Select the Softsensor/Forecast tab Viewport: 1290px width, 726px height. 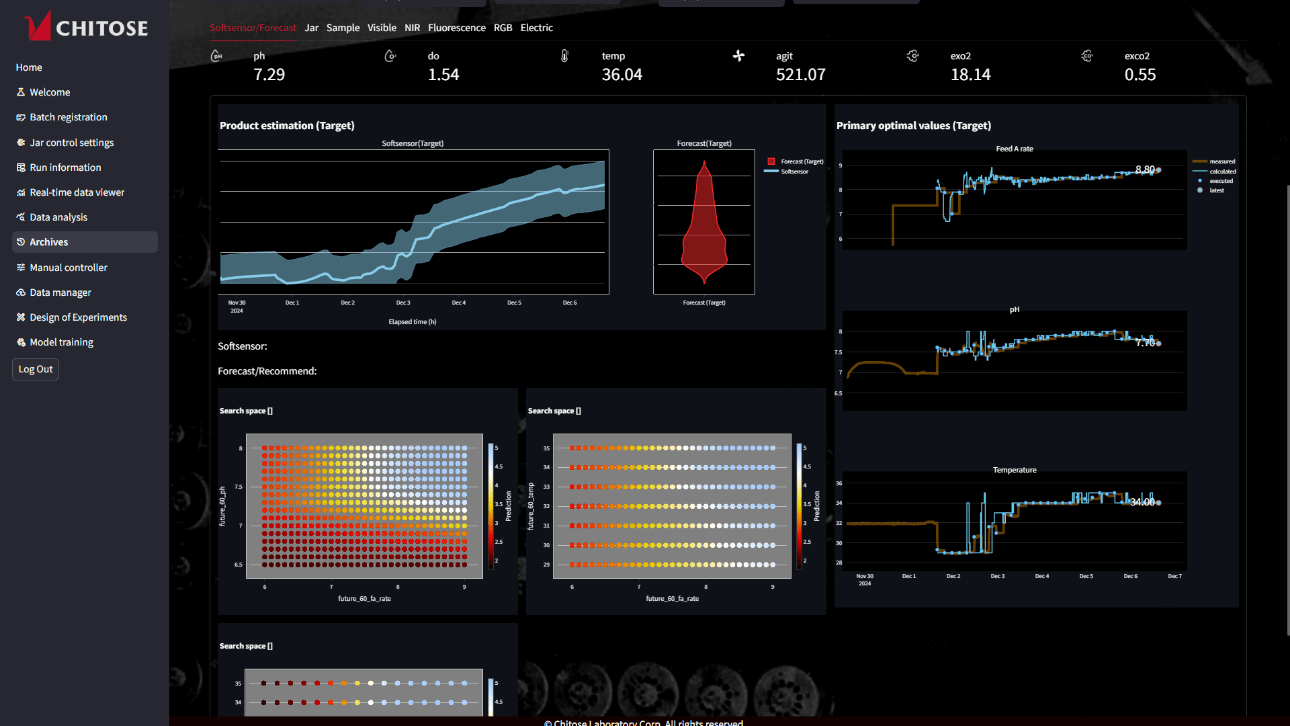[x=253, y=28]
